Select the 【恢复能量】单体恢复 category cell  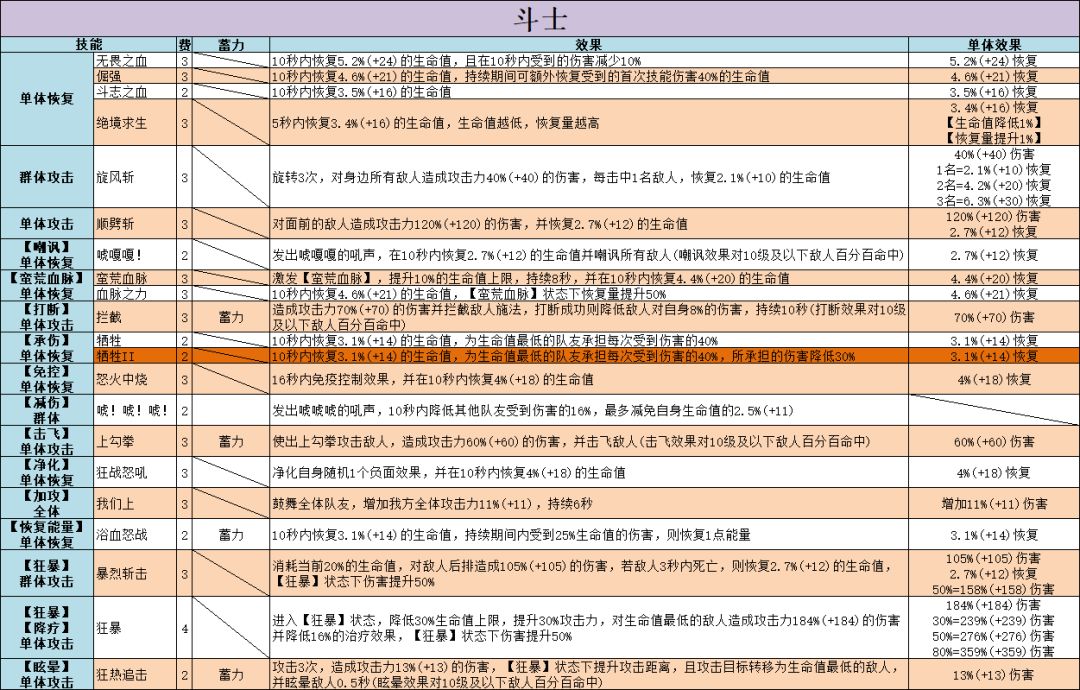click(x=47, y=534)
